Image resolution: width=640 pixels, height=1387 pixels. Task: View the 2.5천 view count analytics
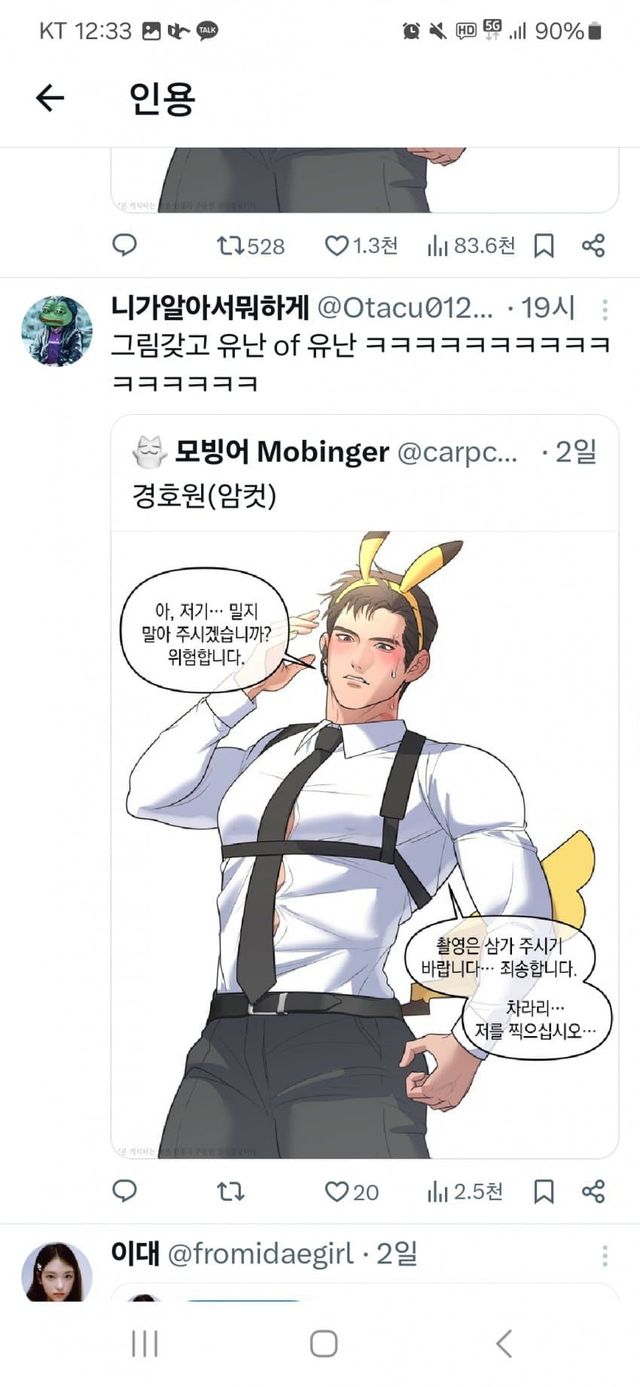[465, 1191]
